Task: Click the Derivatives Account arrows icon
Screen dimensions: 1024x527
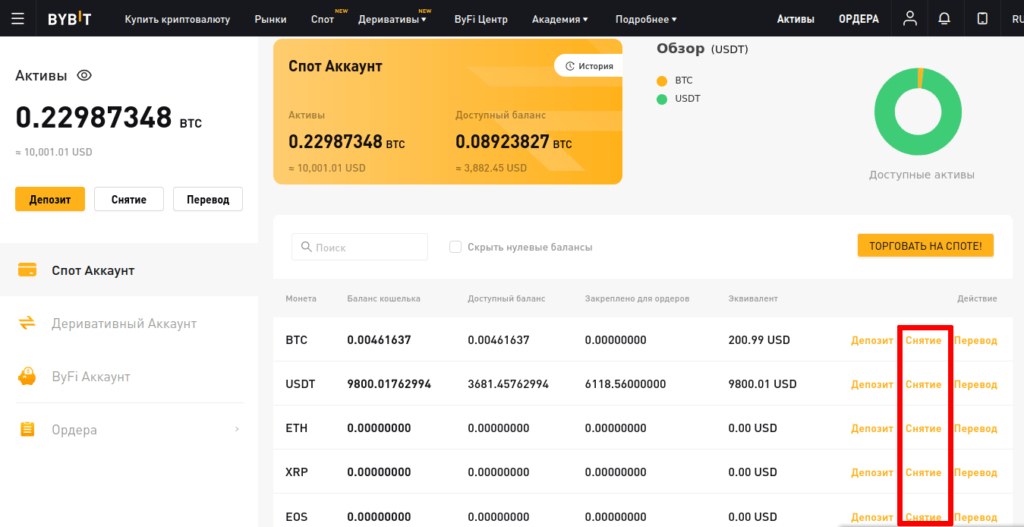Action: click(x=28, y=323)
